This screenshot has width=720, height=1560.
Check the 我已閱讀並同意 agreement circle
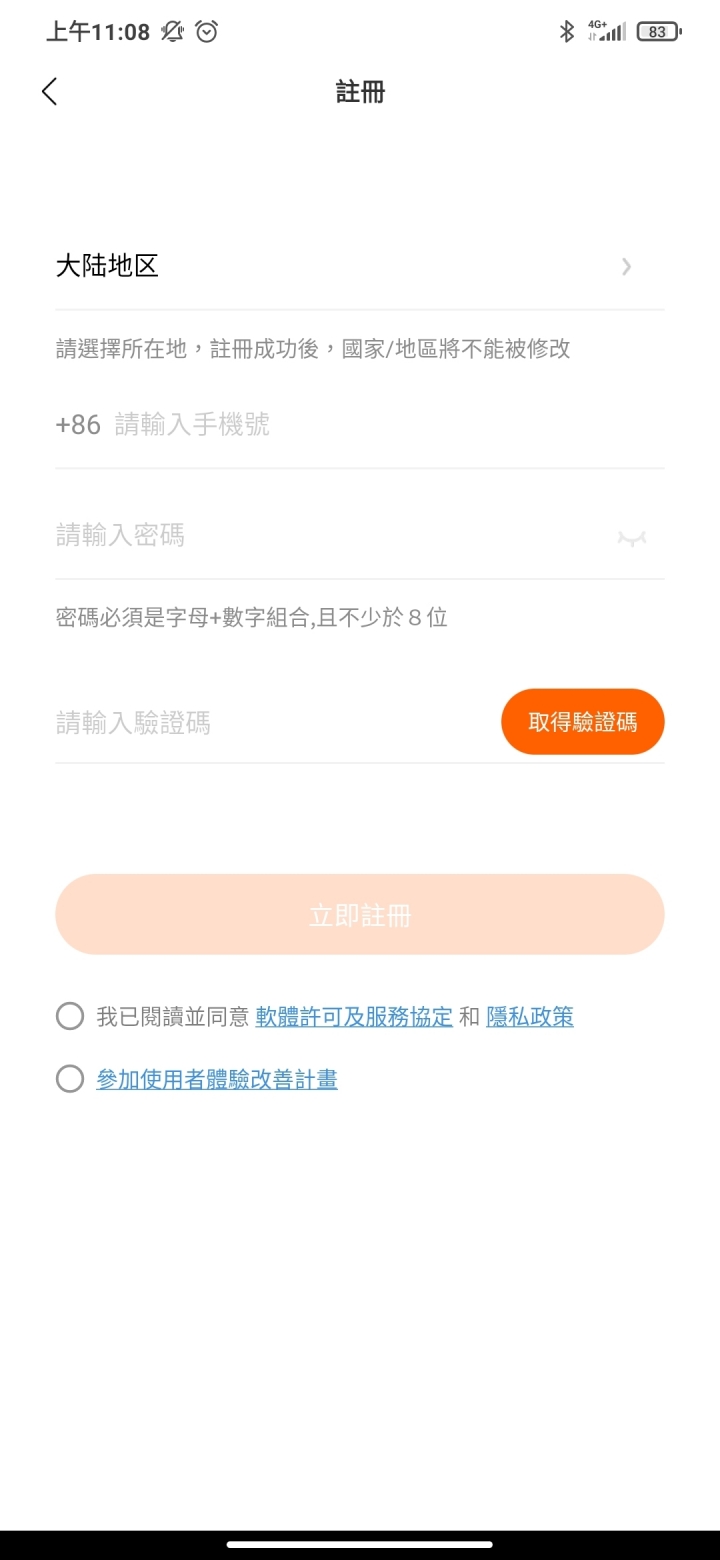(x=70, y=1017)
